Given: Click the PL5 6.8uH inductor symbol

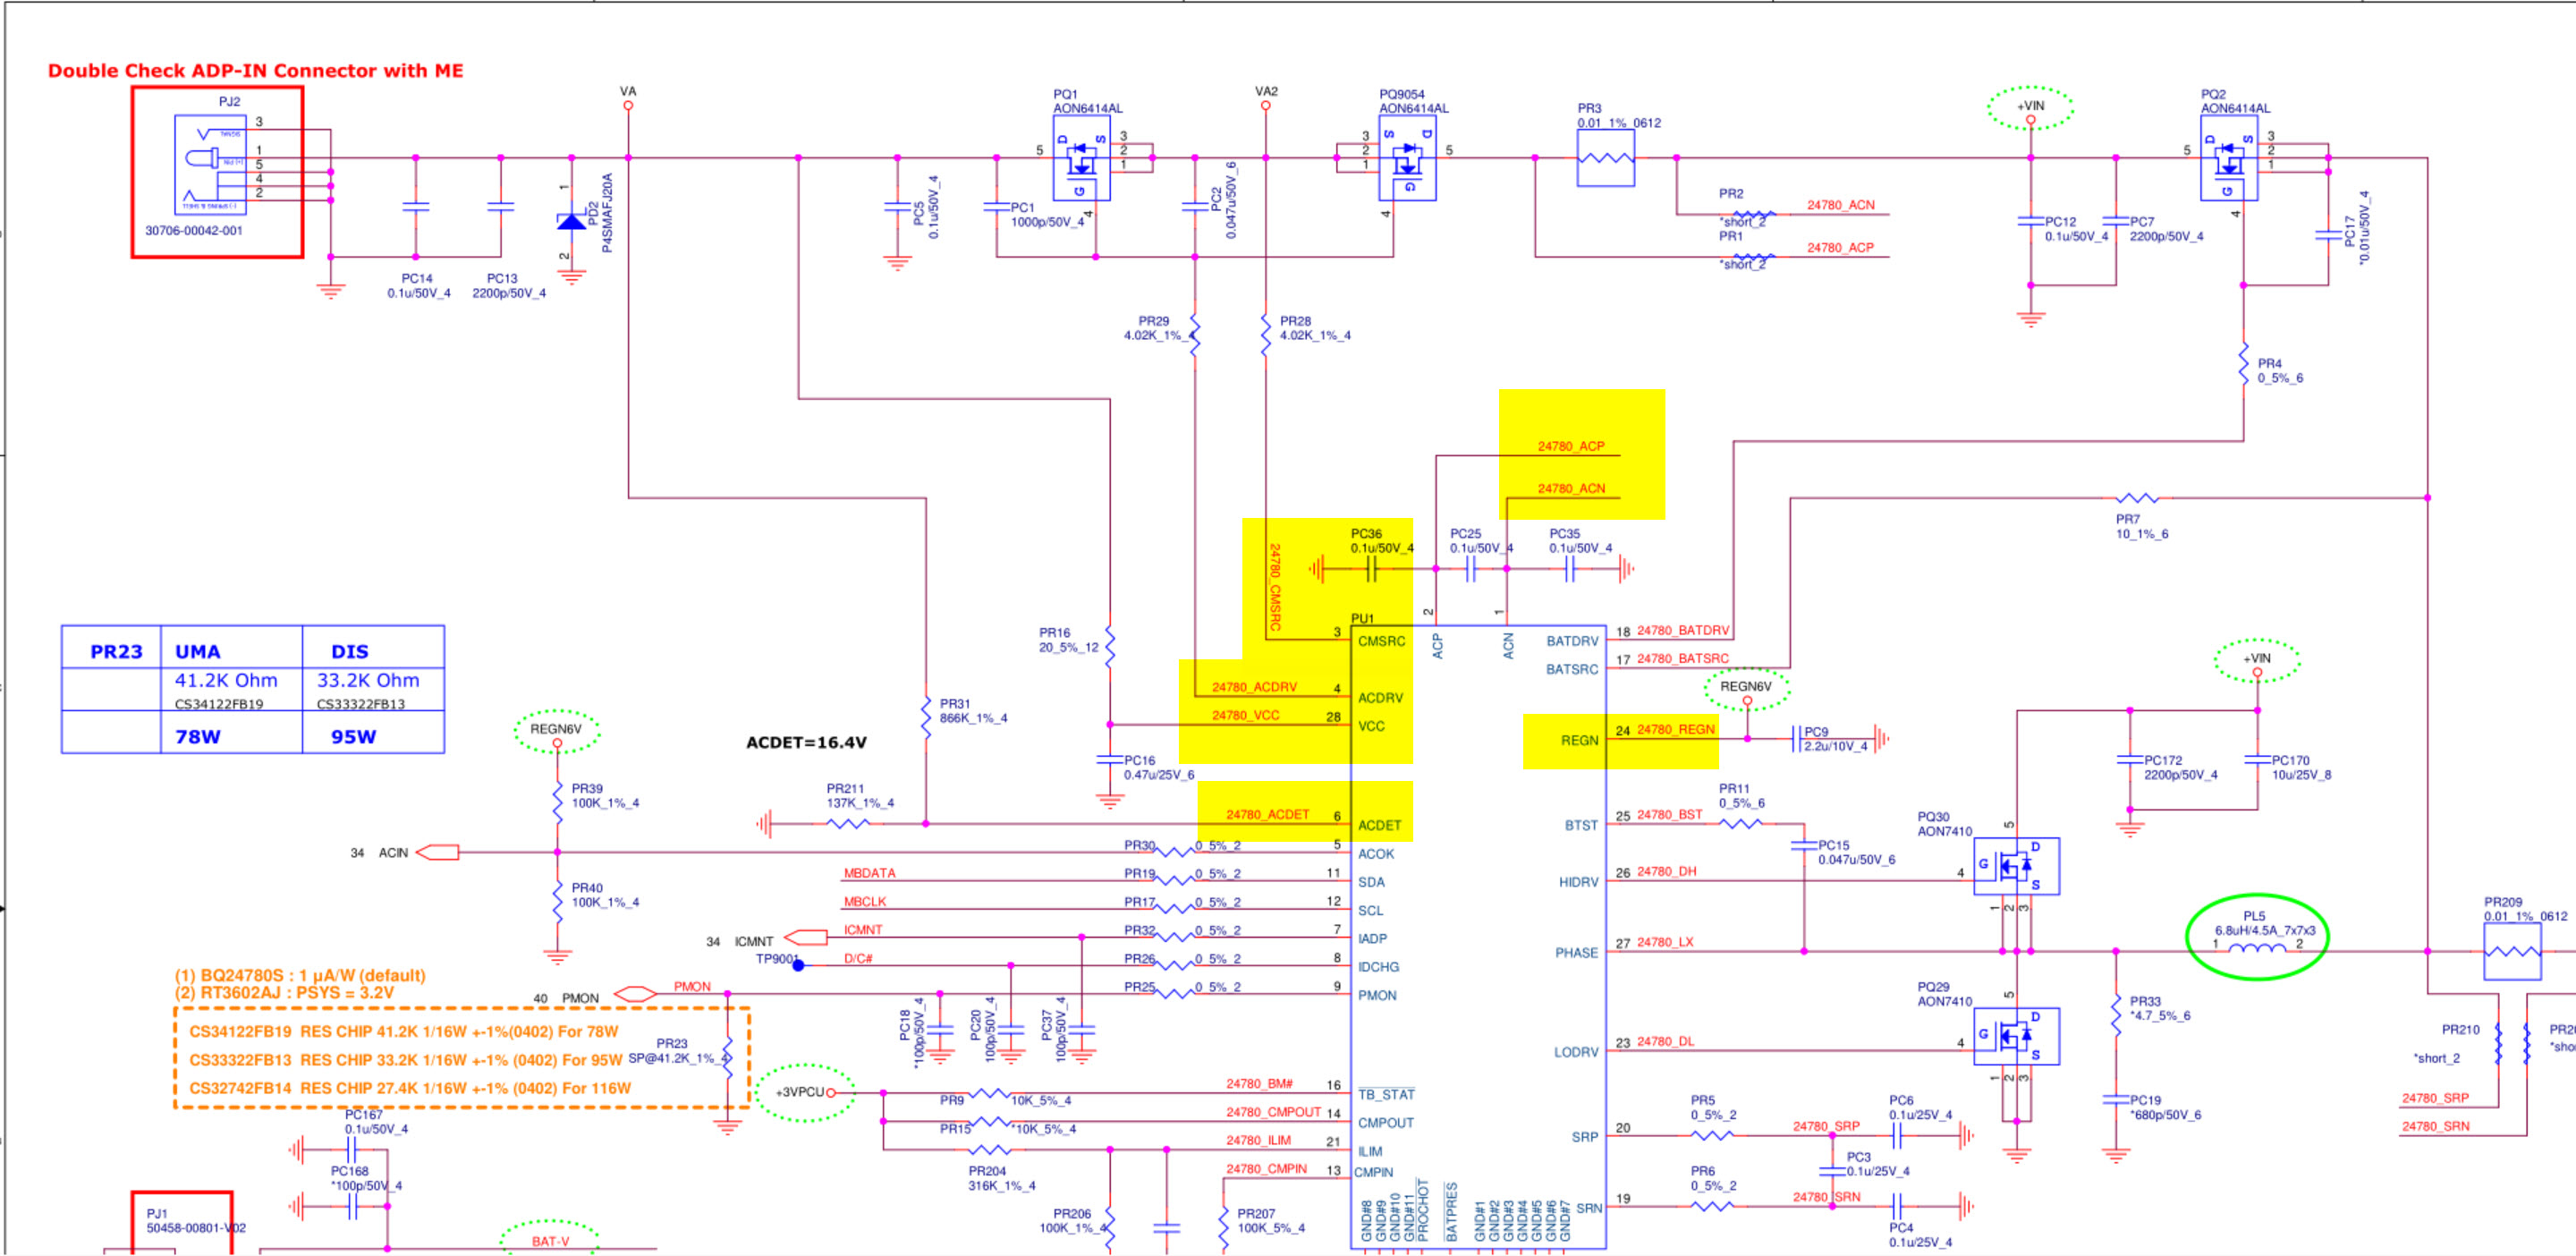Looking at the screenshot, I should click(2256, 948).
